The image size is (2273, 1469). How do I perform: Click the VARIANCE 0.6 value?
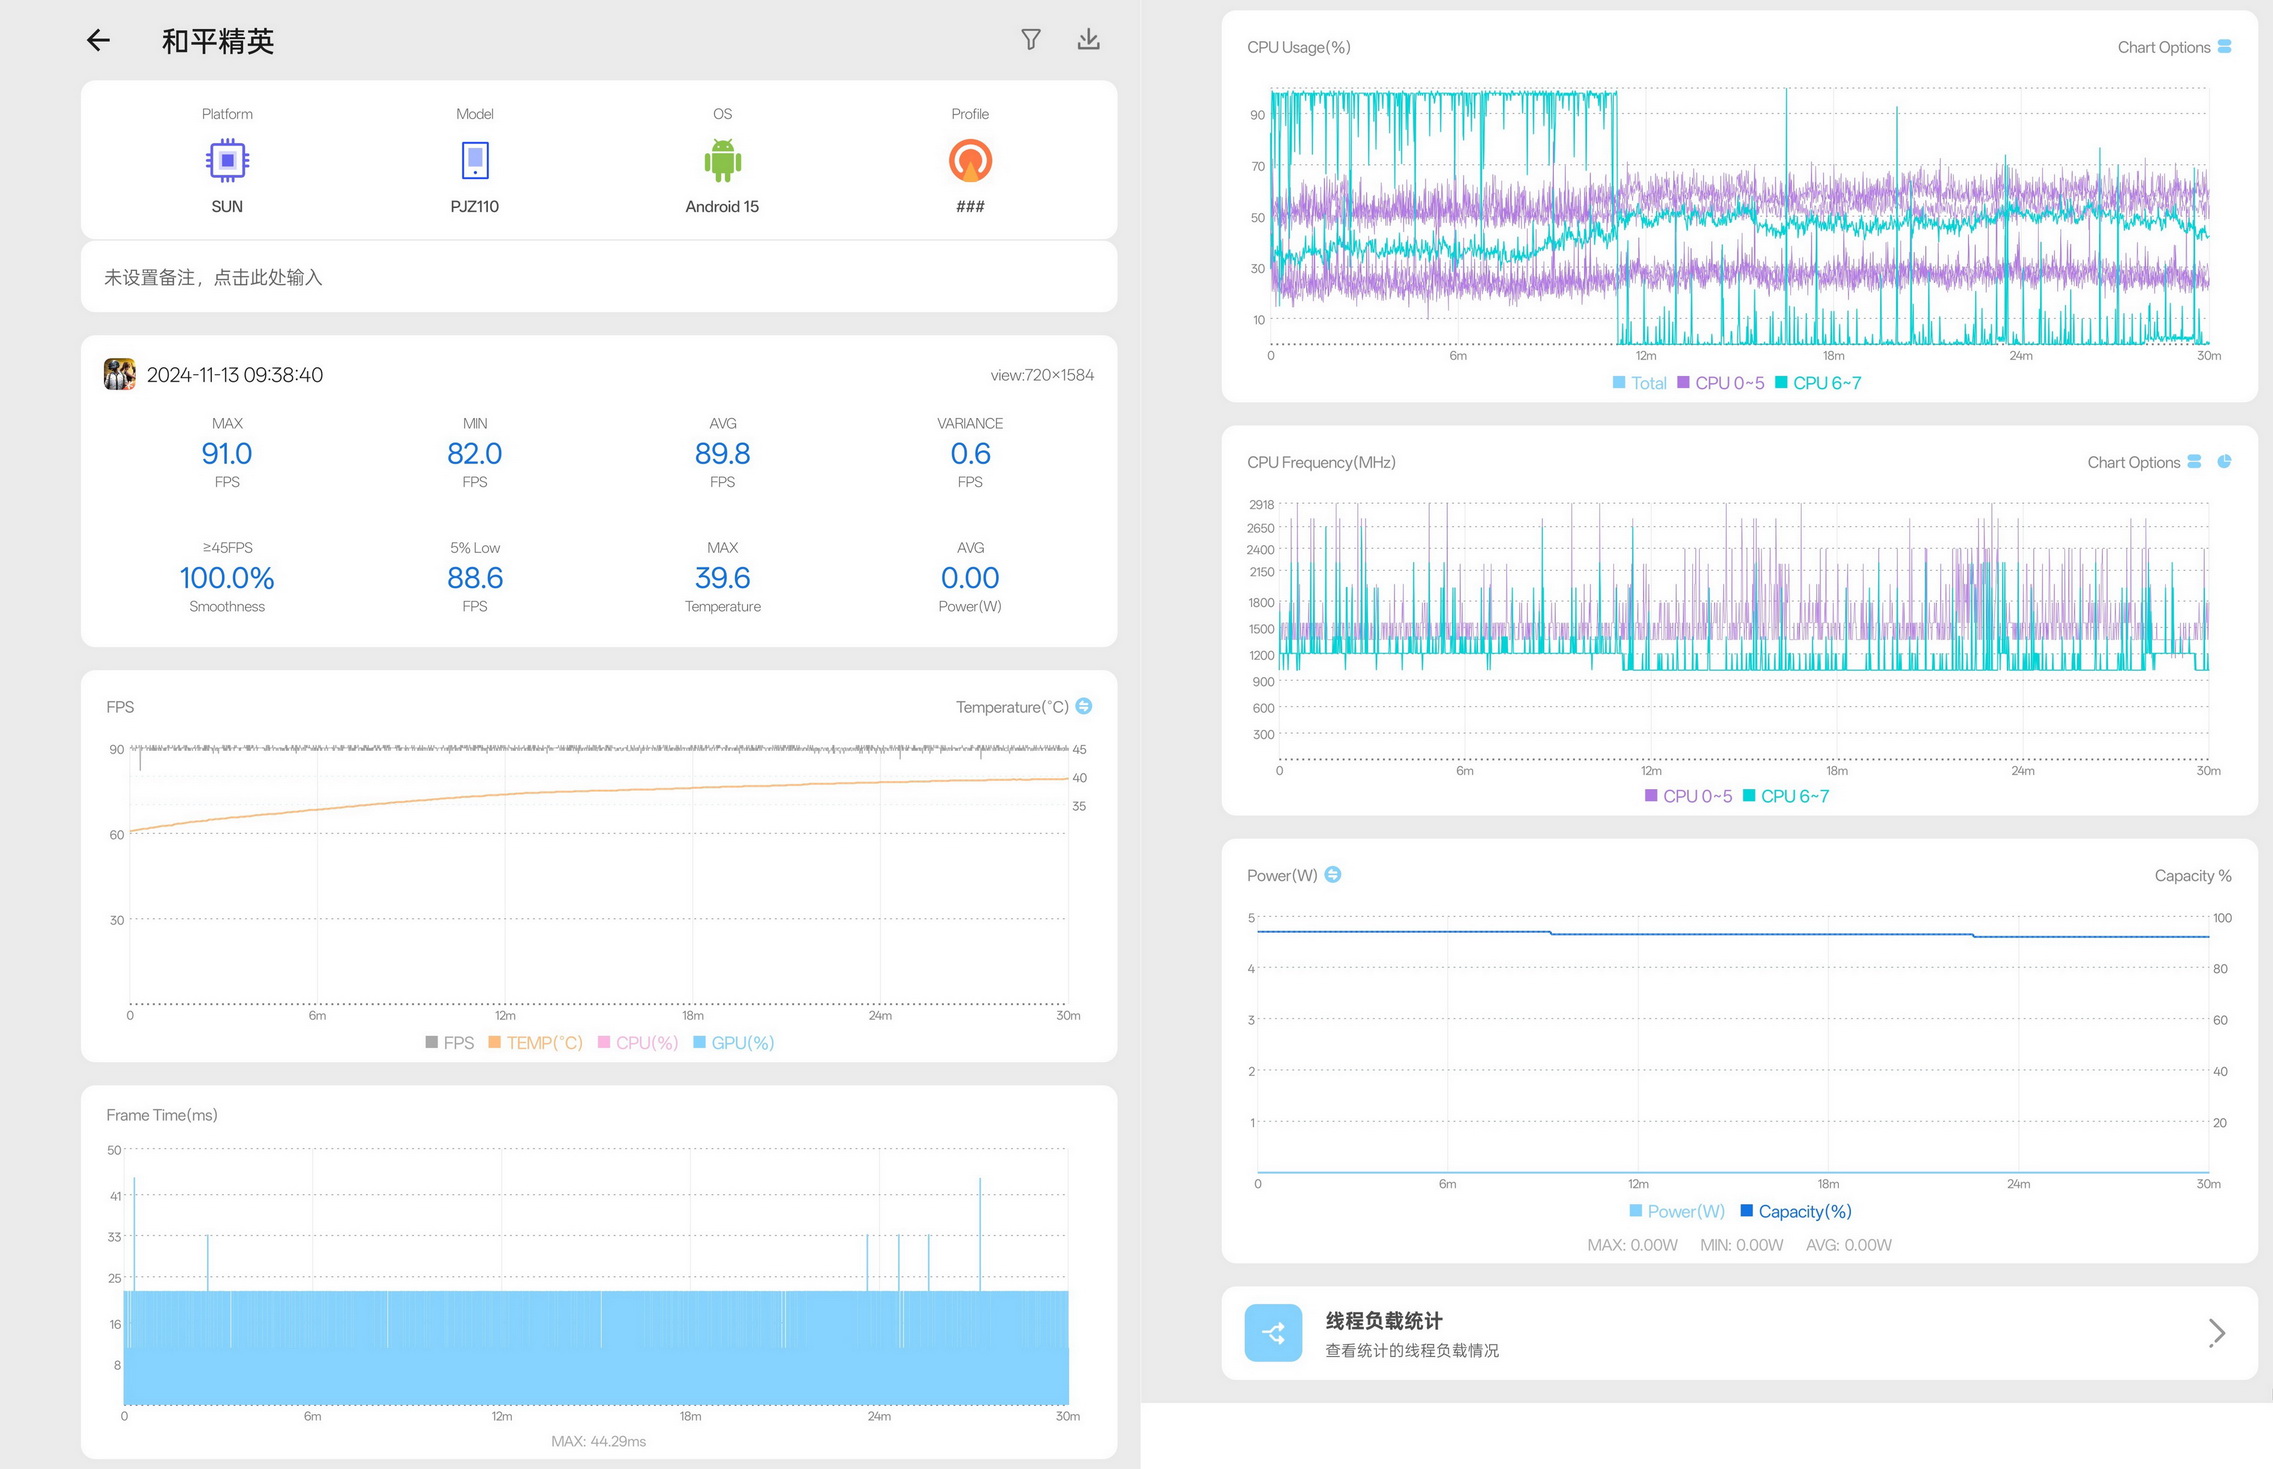pos(970,454)
